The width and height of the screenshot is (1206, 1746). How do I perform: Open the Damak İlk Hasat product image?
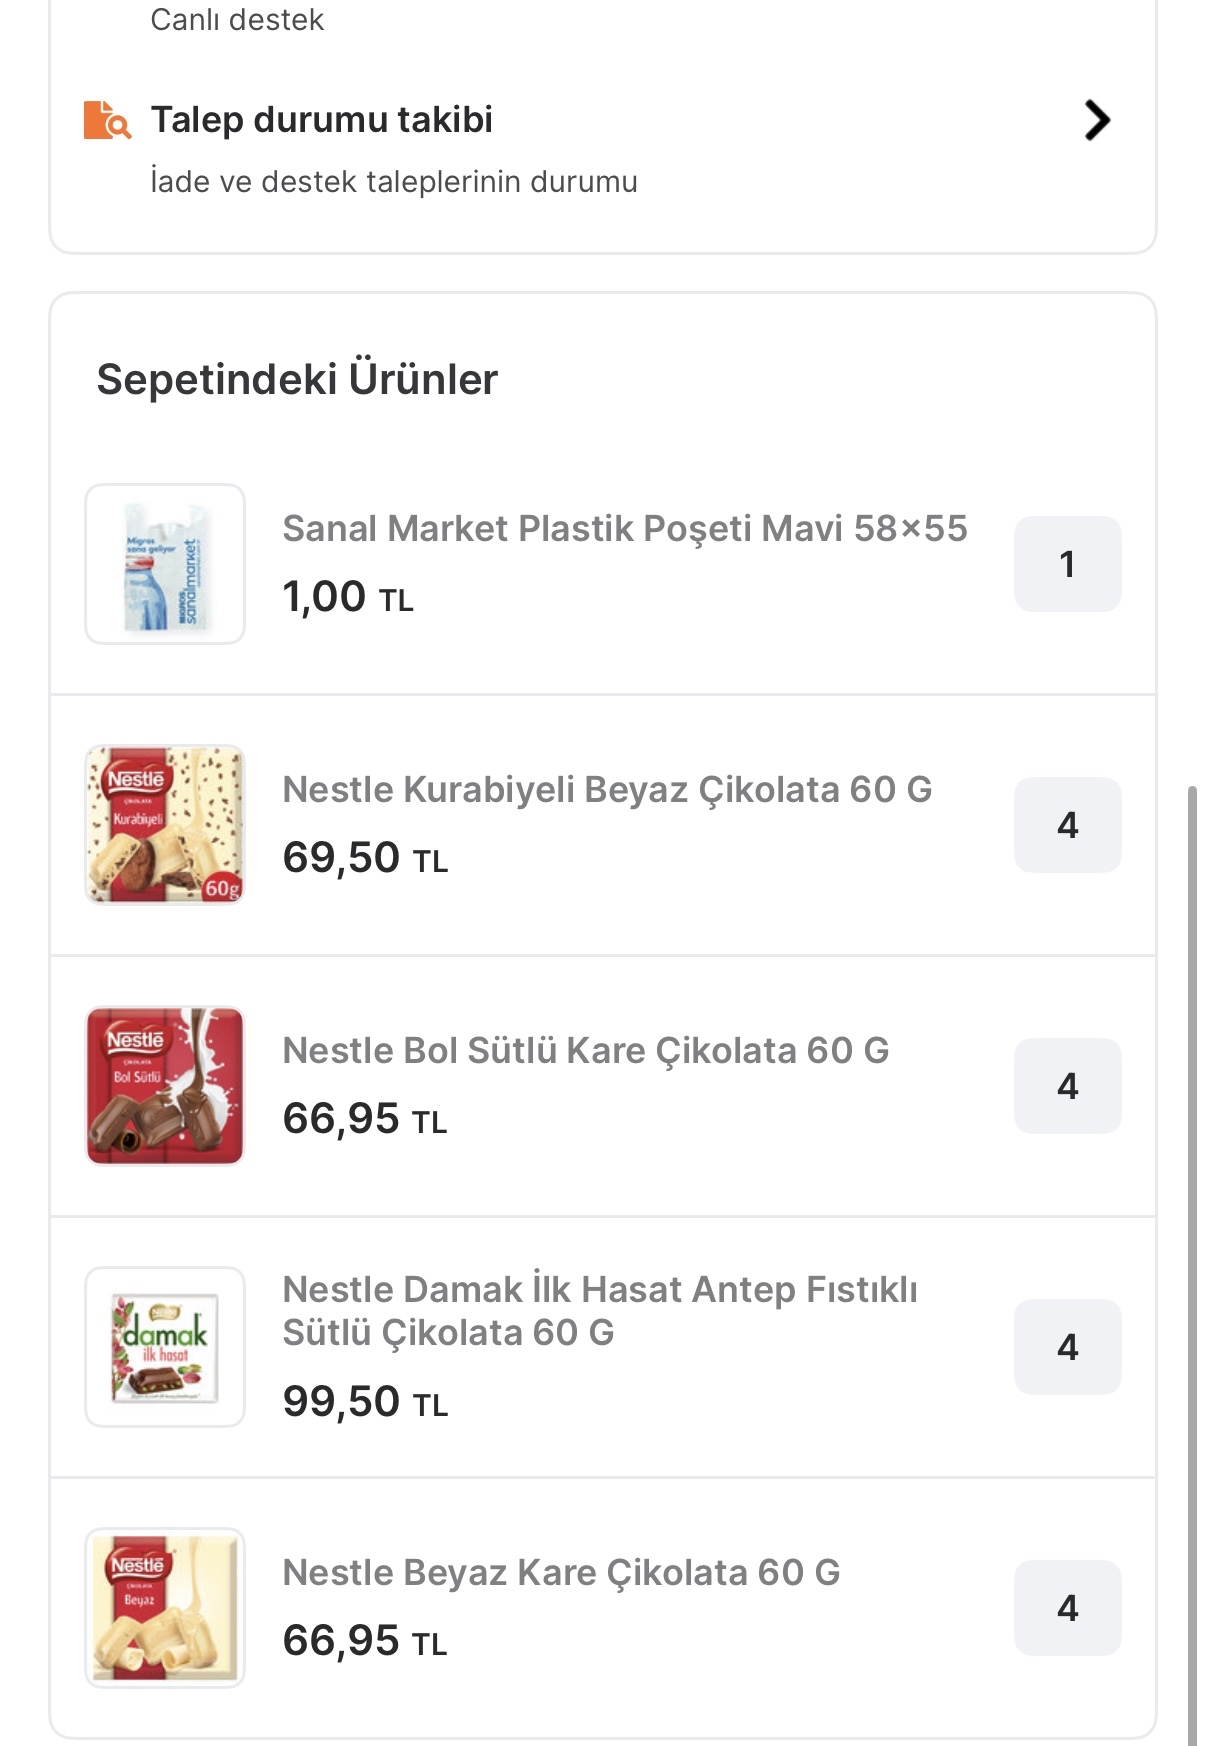165,1347
